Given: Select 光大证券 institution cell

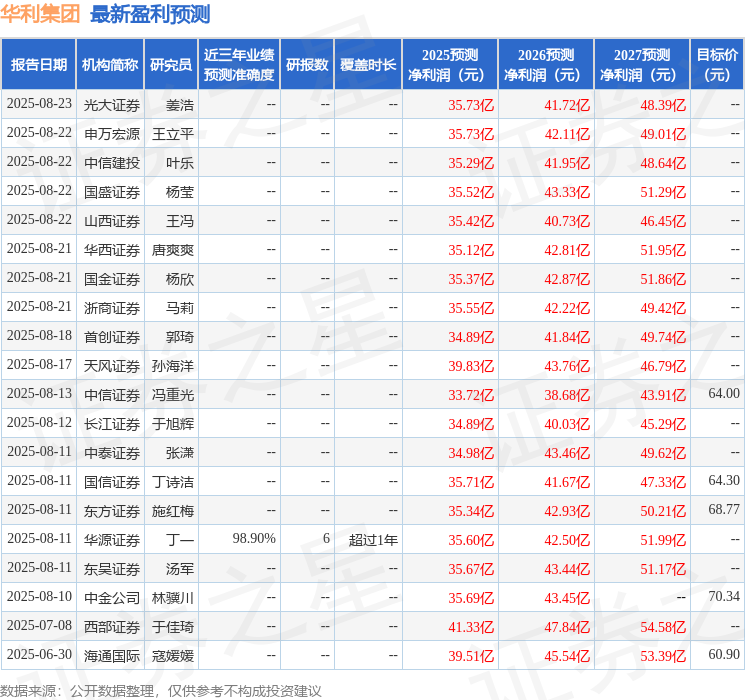Looking at the screenshot, I should pos(112,105).
